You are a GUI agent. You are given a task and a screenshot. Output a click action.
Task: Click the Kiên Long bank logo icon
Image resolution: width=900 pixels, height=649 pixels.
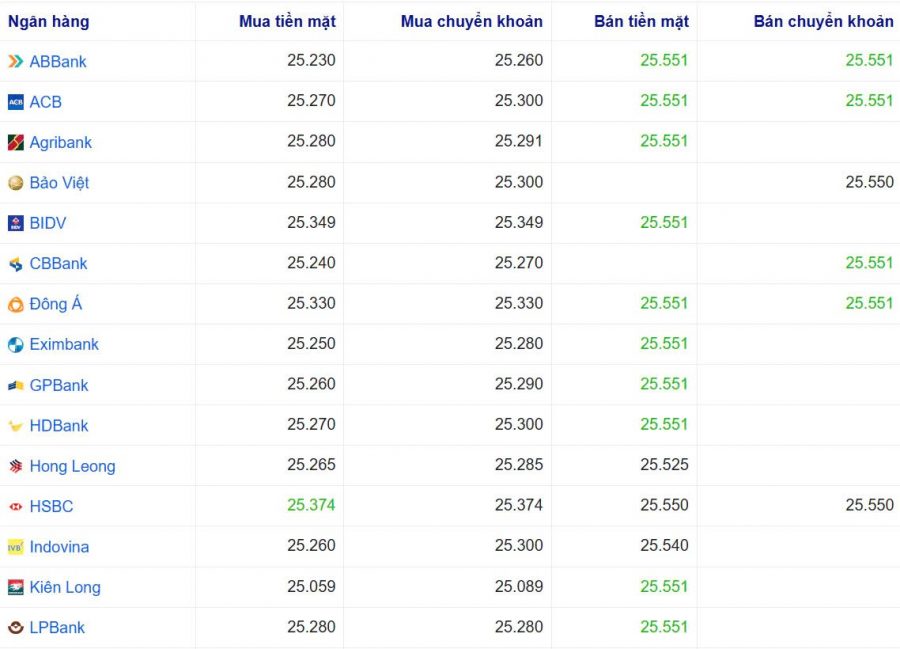[16, 588]
